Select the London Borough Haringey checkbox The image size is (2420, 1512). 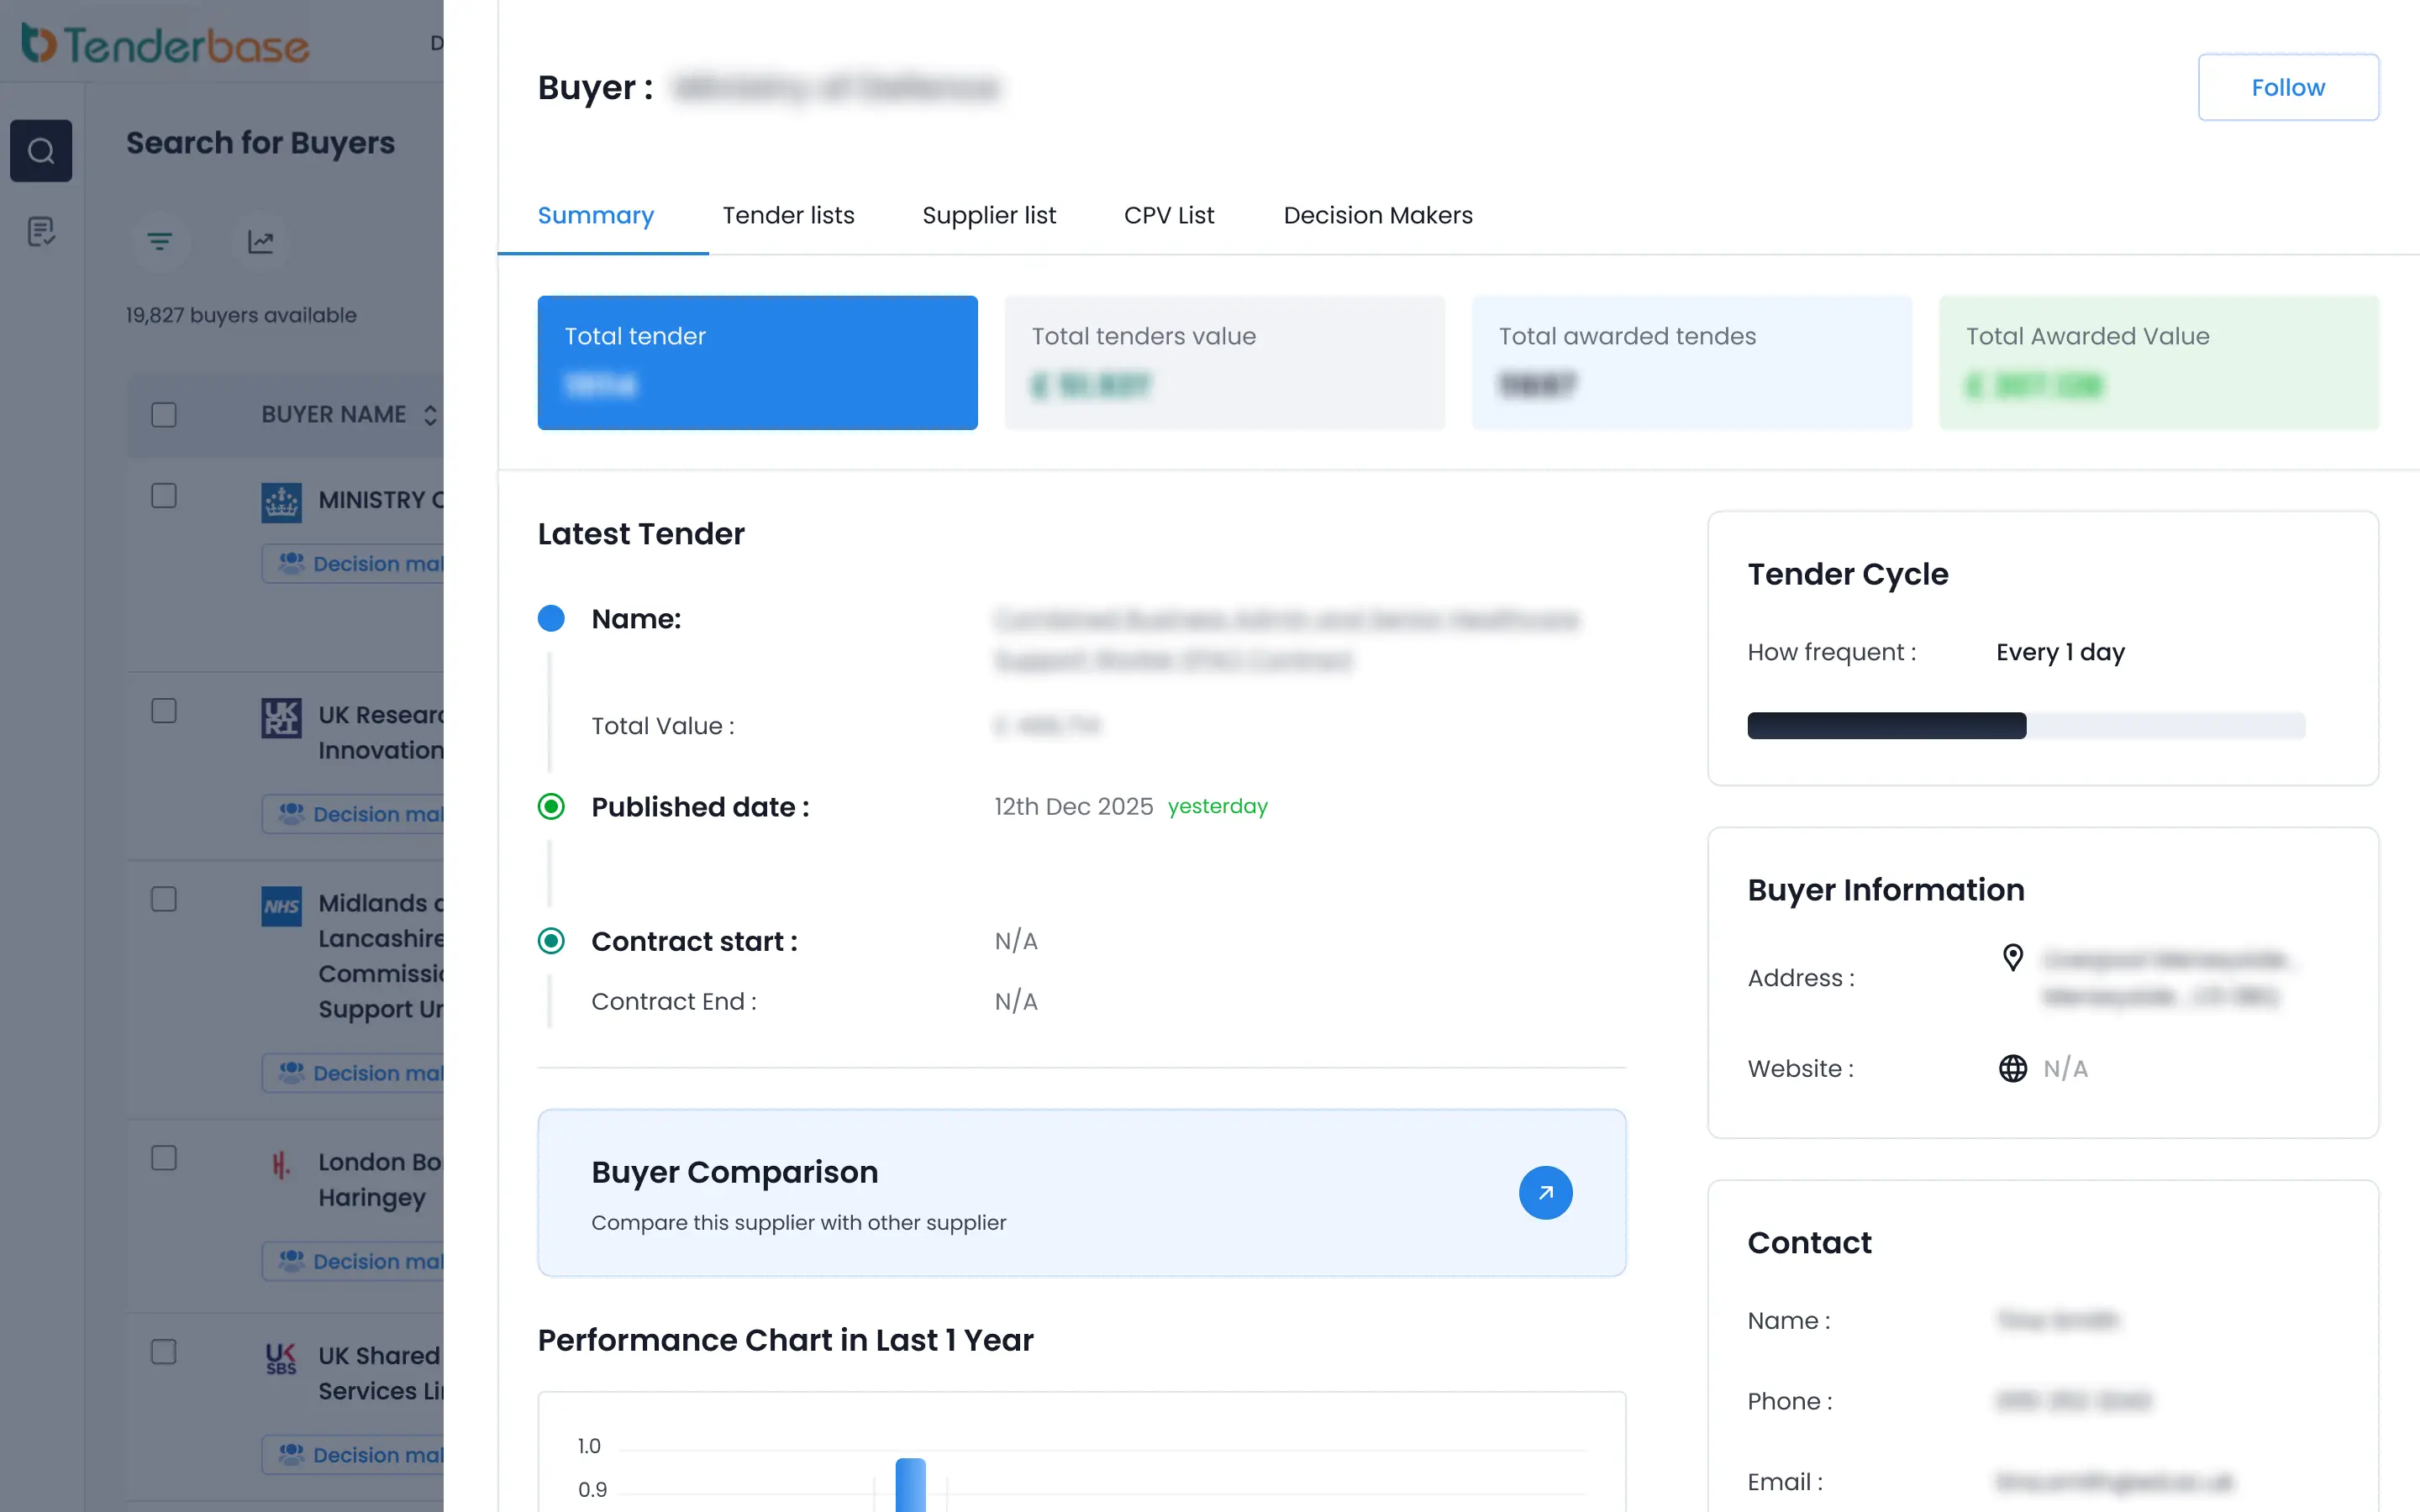tap(164, 1158)
